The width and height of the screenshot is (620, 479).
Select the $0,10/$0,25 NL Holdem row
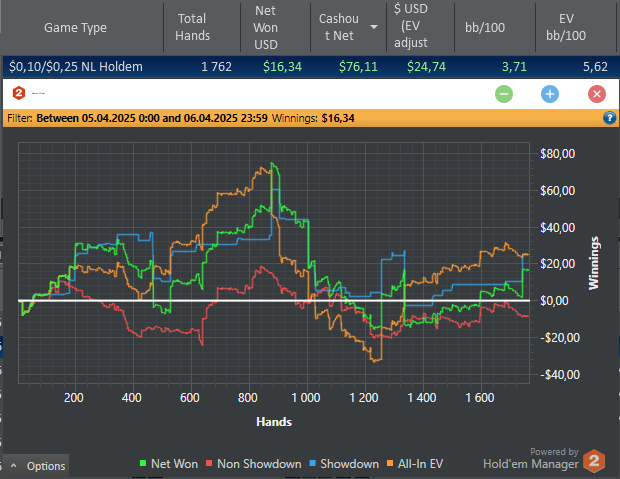(x=75, y=67)
